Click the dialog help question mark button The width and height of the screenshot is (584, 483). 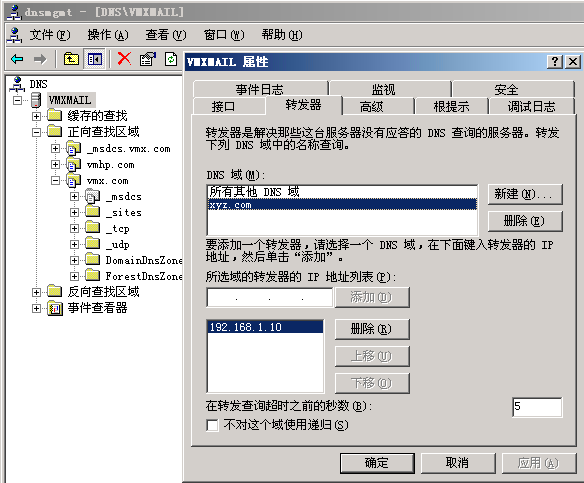pos(555,61)
